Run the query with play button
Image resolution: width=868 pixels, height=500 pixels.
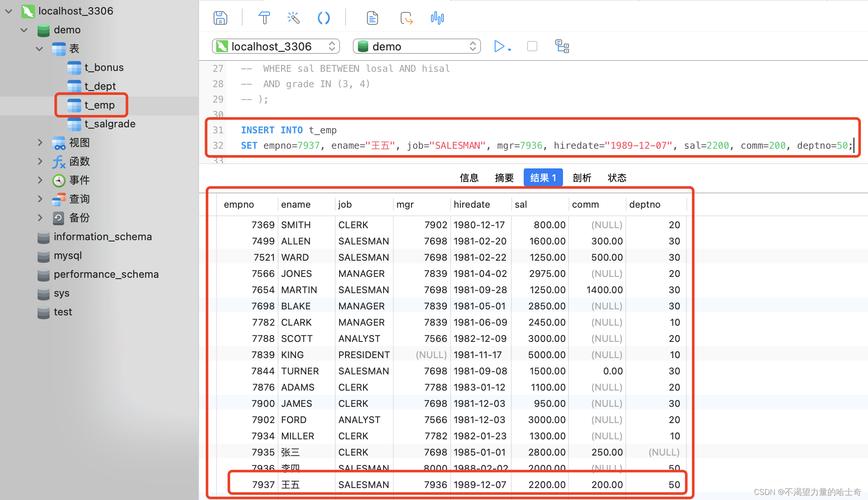coord(502,46)
